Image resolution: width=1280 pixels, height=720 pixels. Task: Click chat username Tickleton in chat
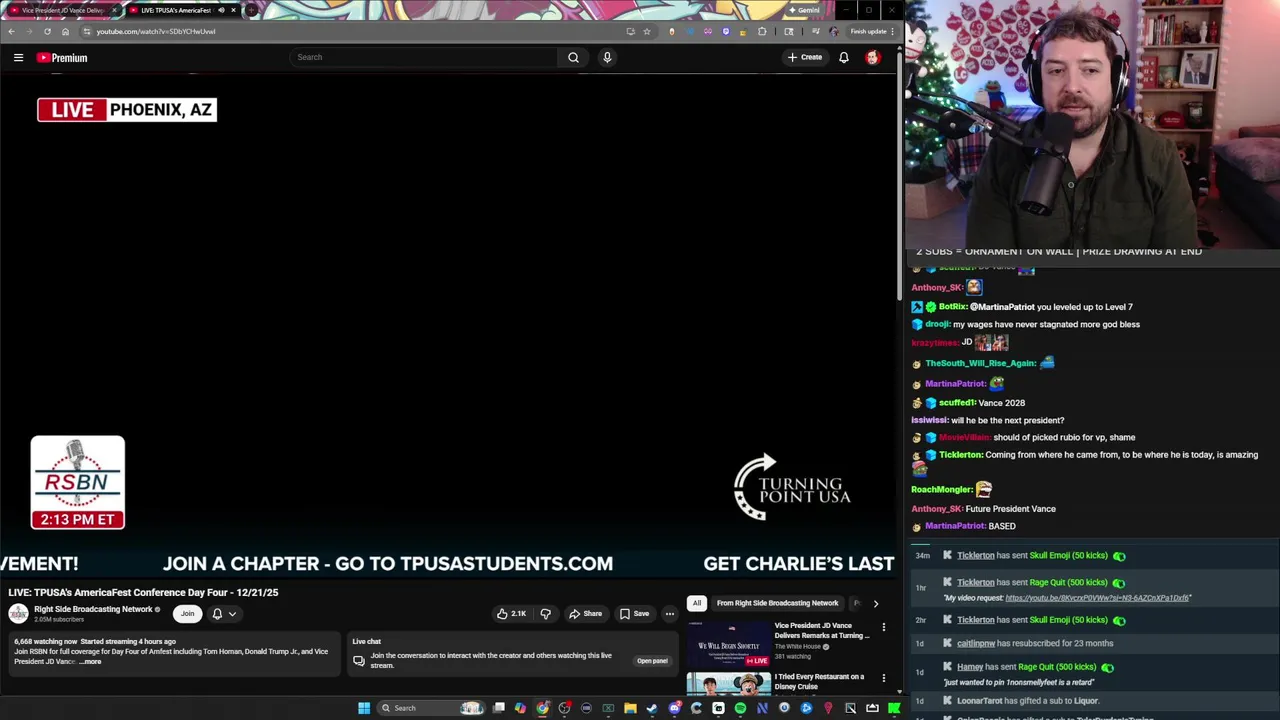(961, 455)
